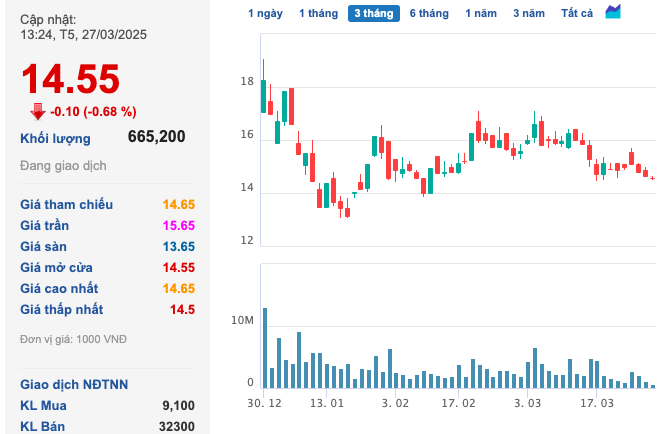Switch to the 1 ngày timeframe
This screenshot has height=434, width=661.
[265, 13]
